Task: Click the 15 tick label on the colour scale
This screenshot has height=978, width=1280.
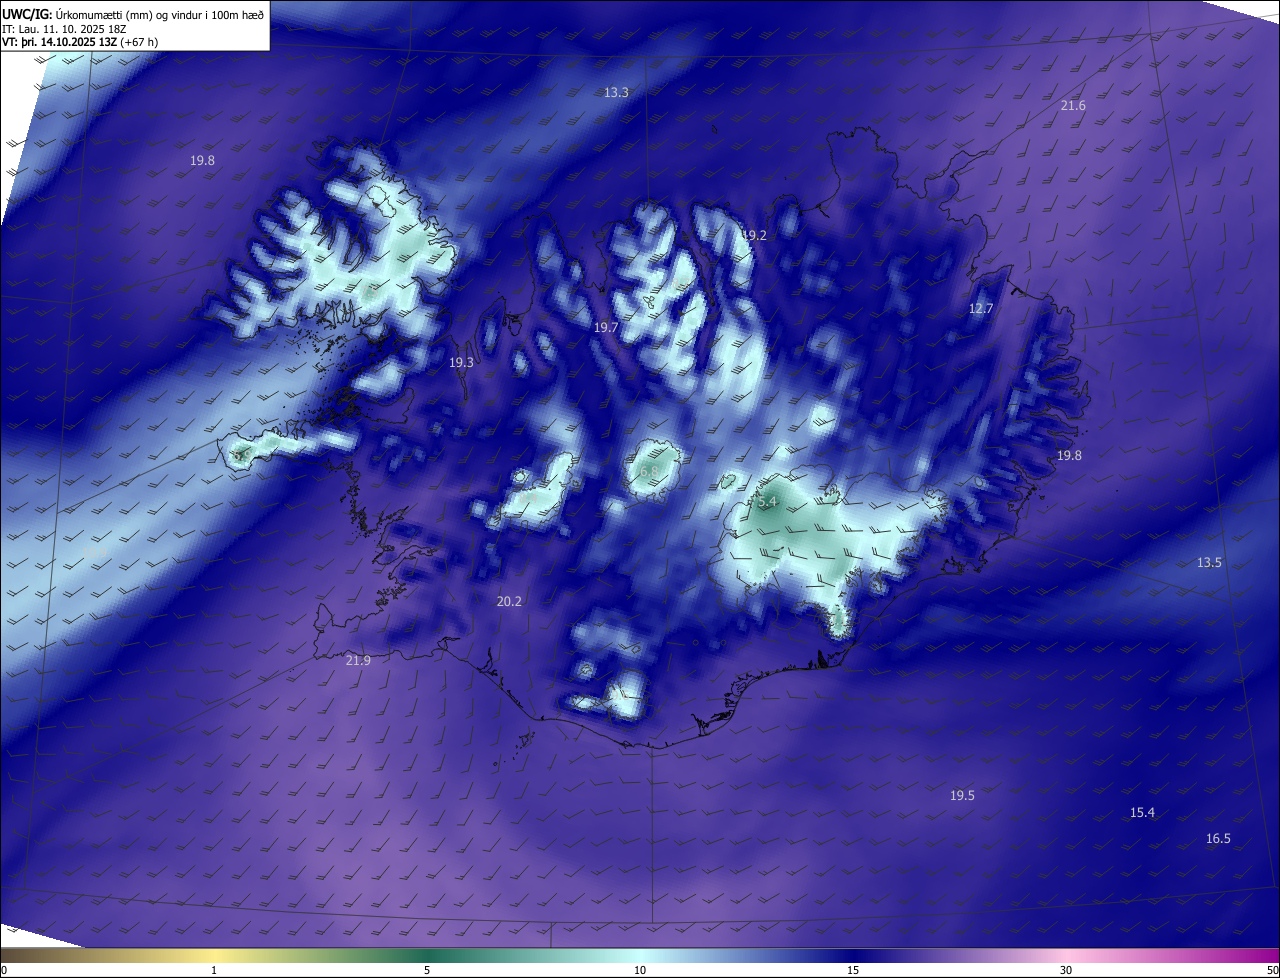Action: [x=853, y=970]
